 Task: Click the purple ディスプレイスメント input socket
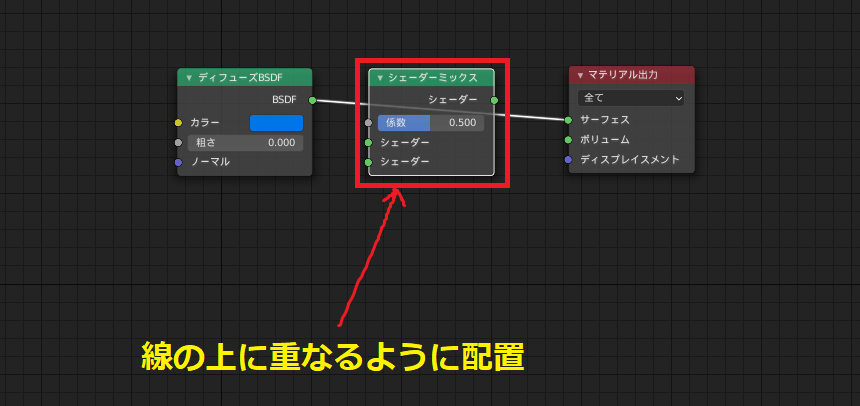click(x=568, y=160)
